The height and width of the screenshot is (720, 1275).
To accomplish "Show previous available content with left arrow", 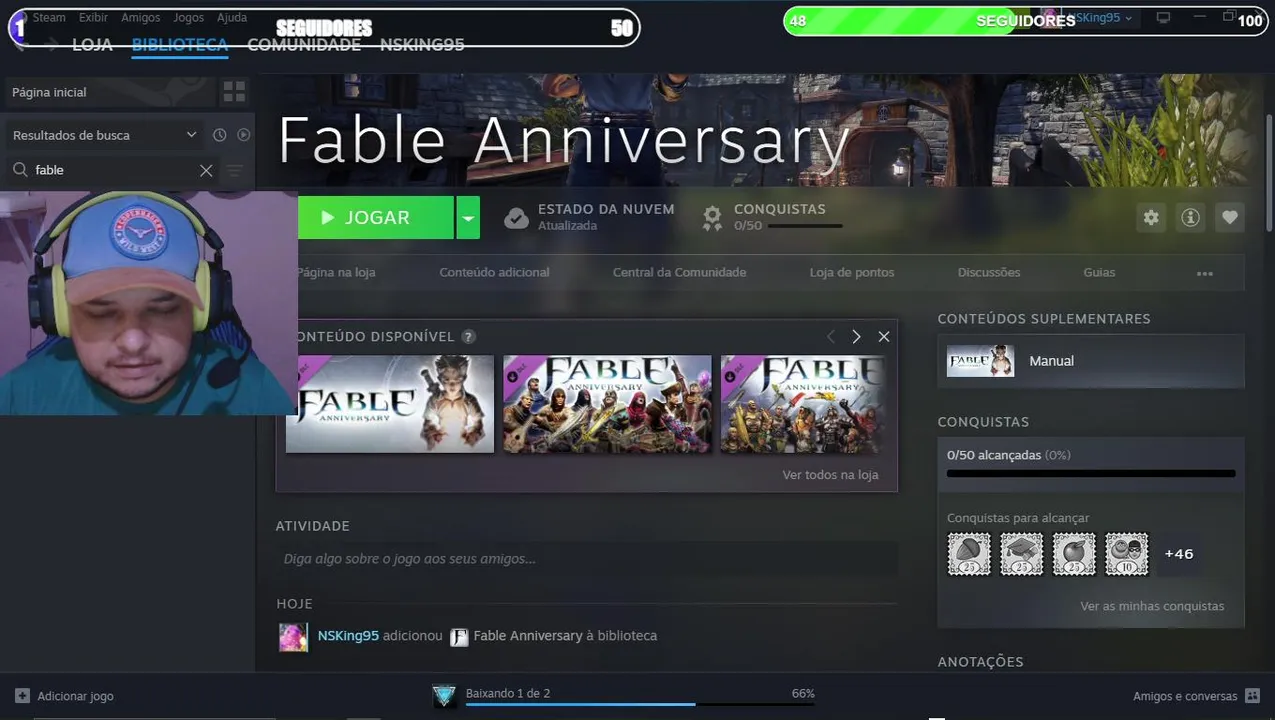I will click(x=830, y=337).
